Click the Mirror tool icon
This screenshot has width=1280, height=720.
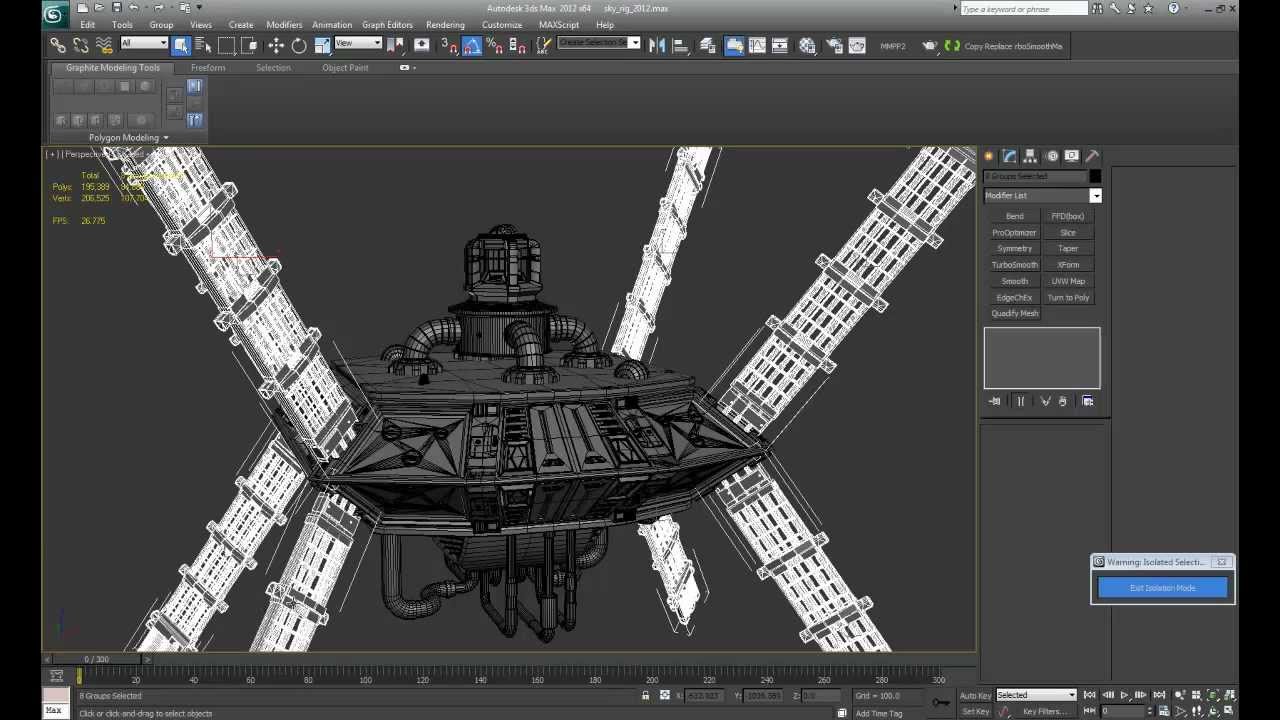click(657, 45)
